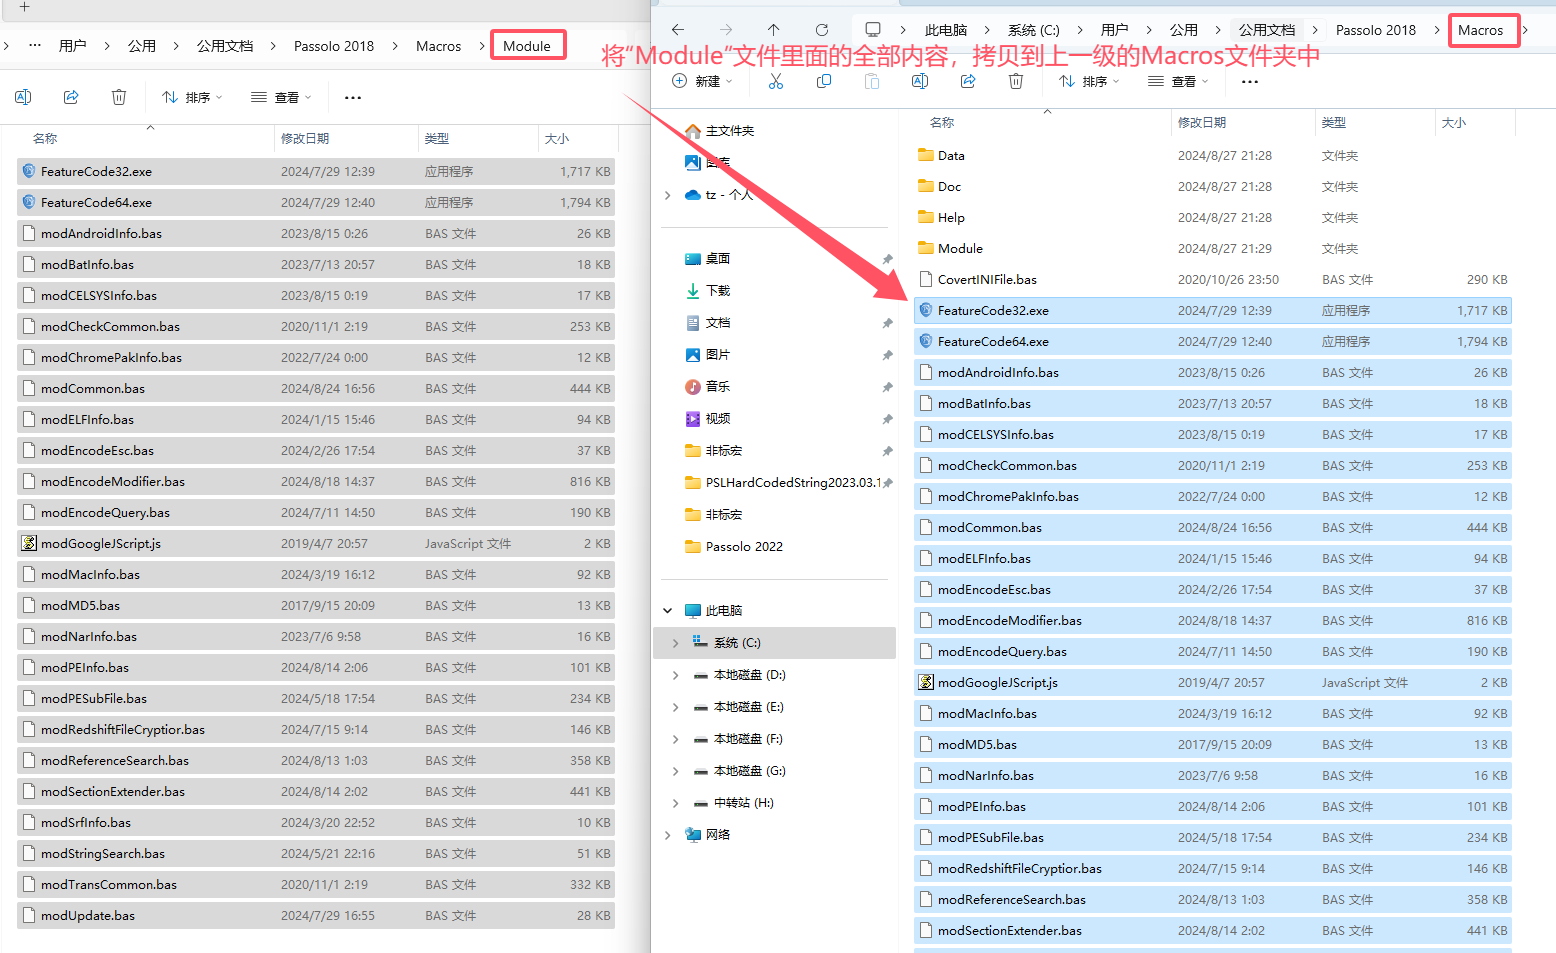Expand the 本地磁盘 (D:) tree node
The height and width of the screenshot is (953, 1556).
pos(676,675)
